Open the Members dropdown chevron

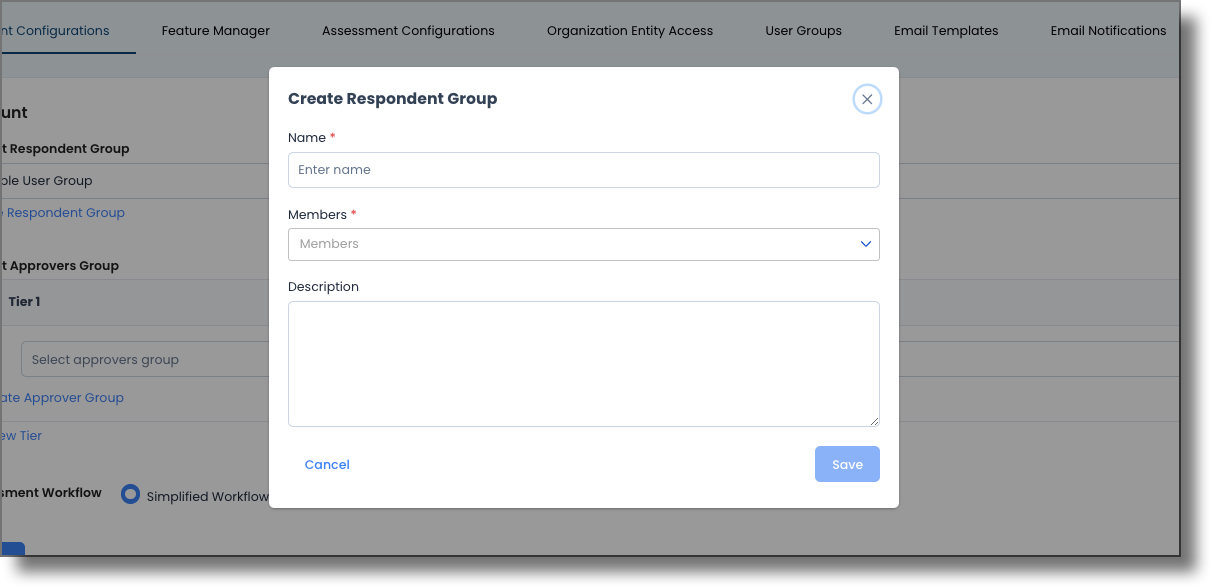pos(863,244)
